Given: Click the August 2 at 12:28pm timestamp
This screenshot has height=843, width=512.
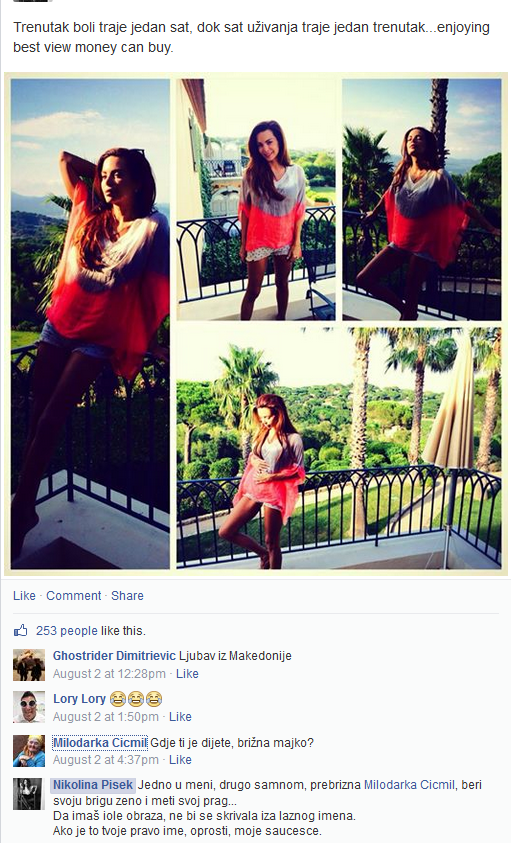Looking at the screenshot, I should 109,674.
